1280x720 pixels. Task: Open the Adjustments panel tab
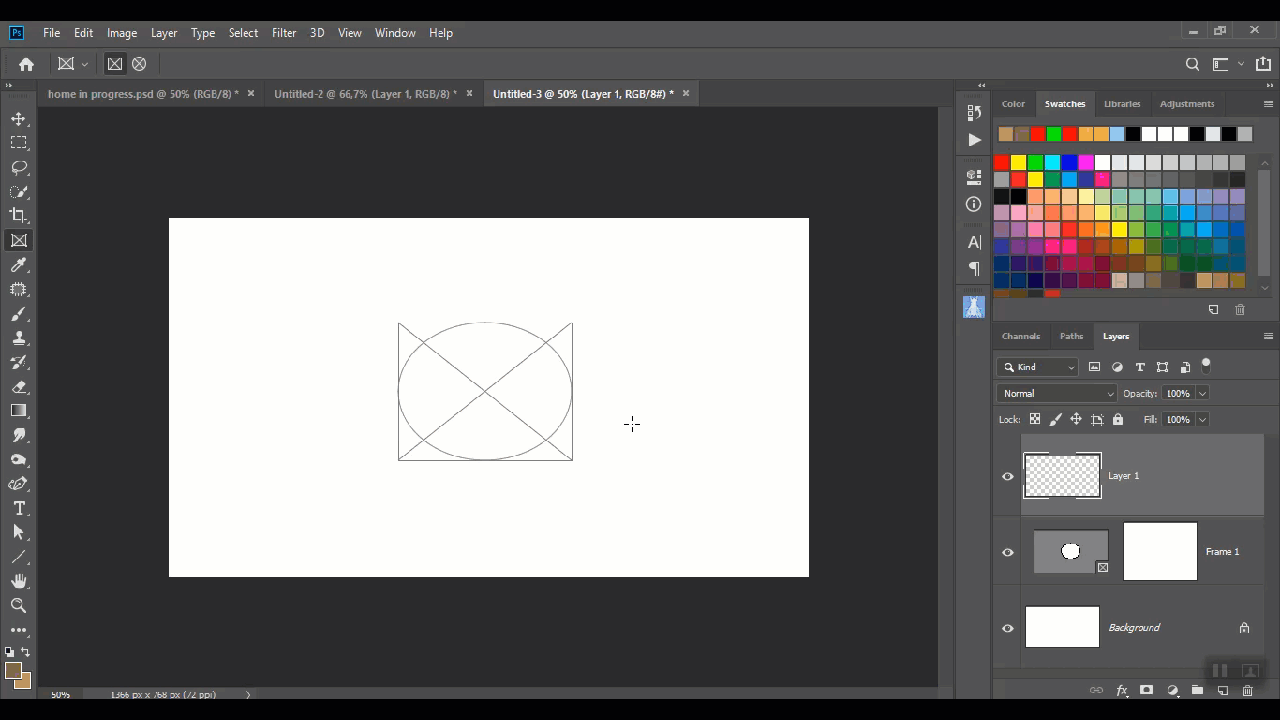click(1187, 104)
